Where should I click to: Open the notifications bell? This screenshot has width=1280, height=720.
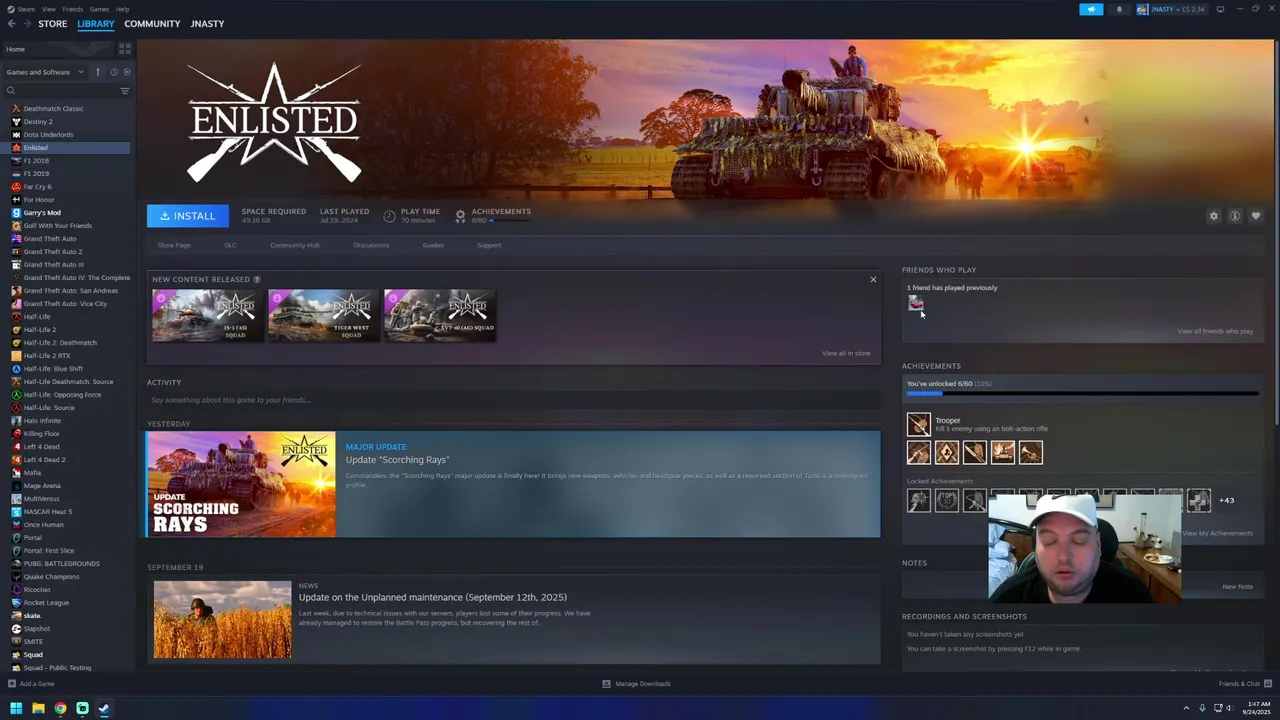1119,9
